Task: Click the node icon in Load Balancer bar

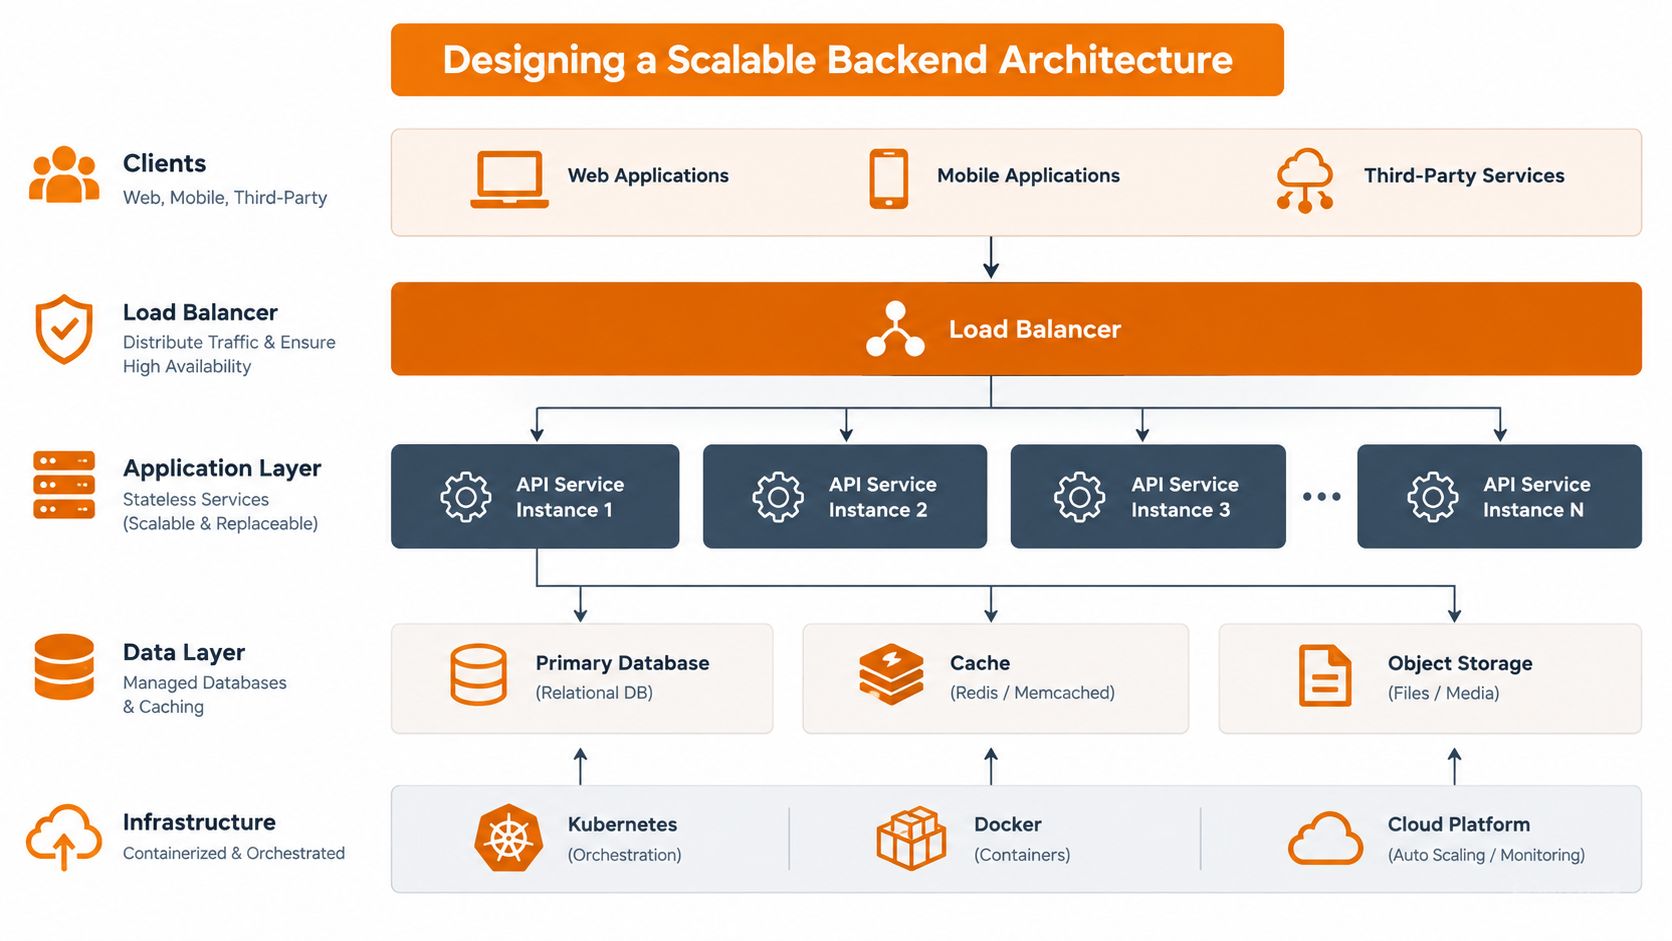Action: [x=895, y=329]
